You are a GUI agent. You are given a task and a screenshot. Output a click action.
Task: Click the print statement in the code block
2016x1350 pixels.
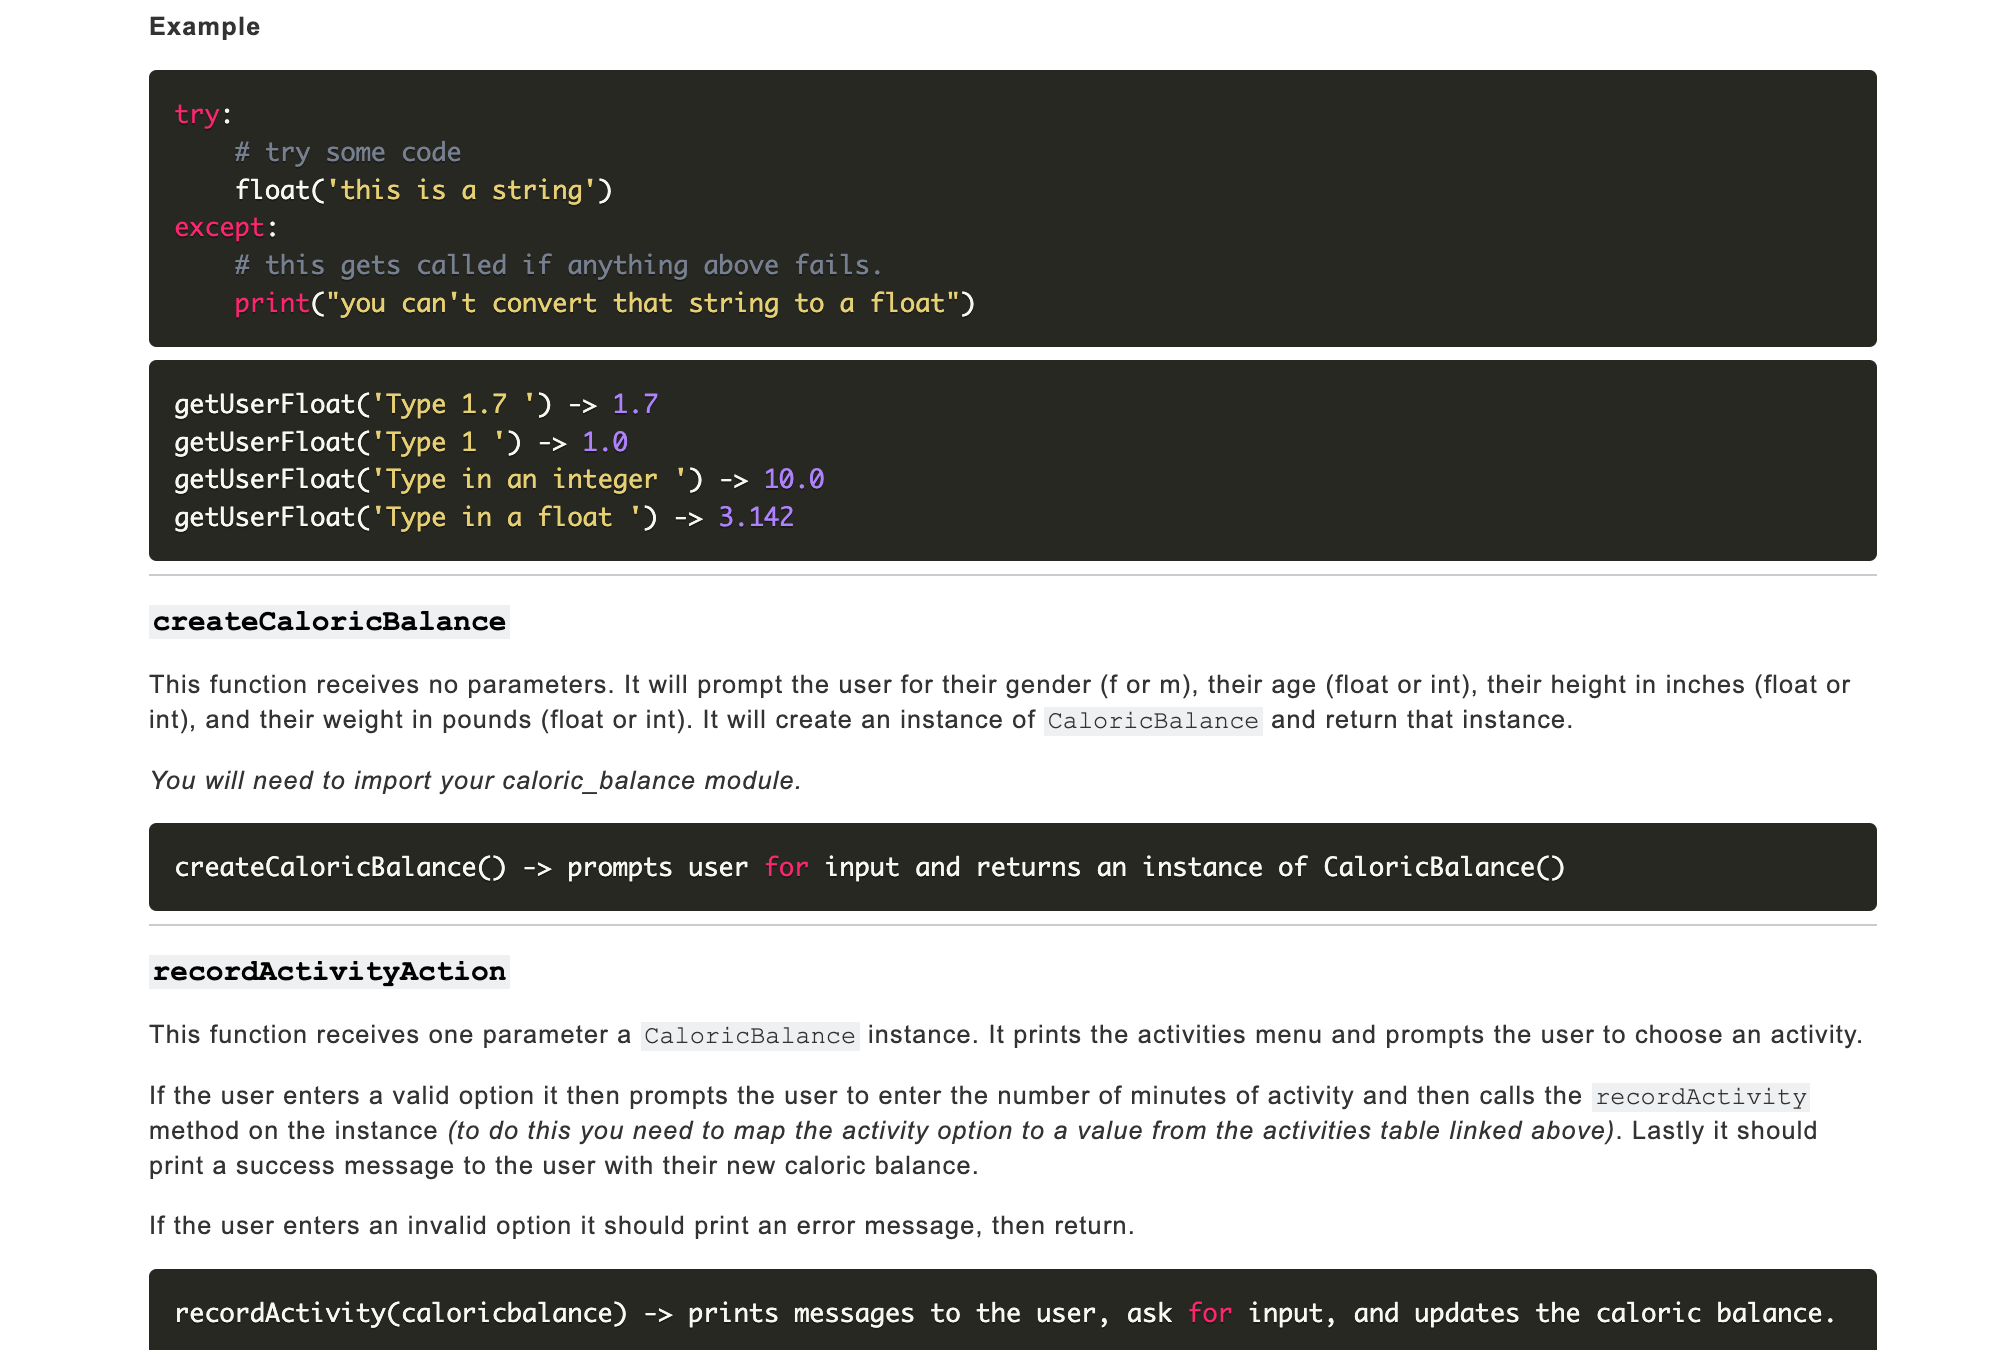pyautogui.click(x=603, y=303)
